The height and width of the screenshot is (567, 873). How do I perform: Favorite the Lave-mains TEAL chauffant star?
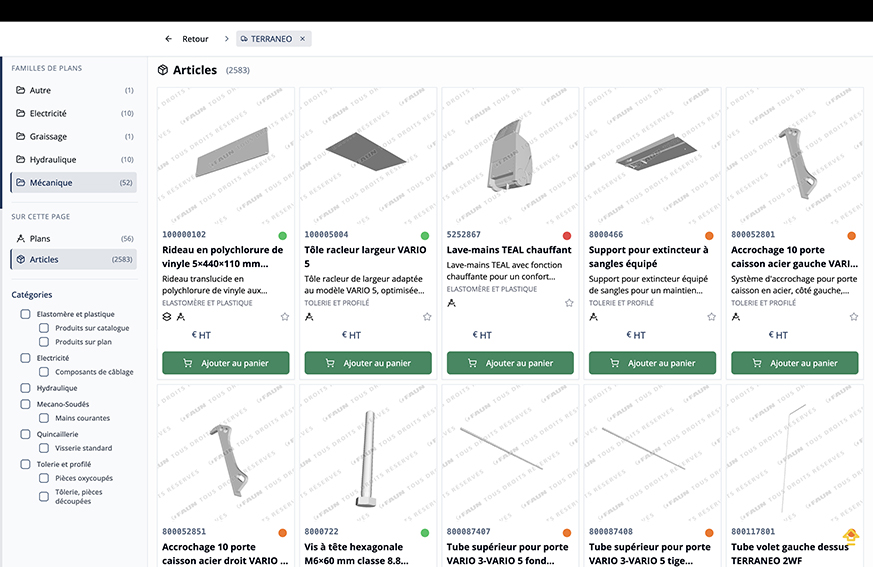tap(569, 303)
